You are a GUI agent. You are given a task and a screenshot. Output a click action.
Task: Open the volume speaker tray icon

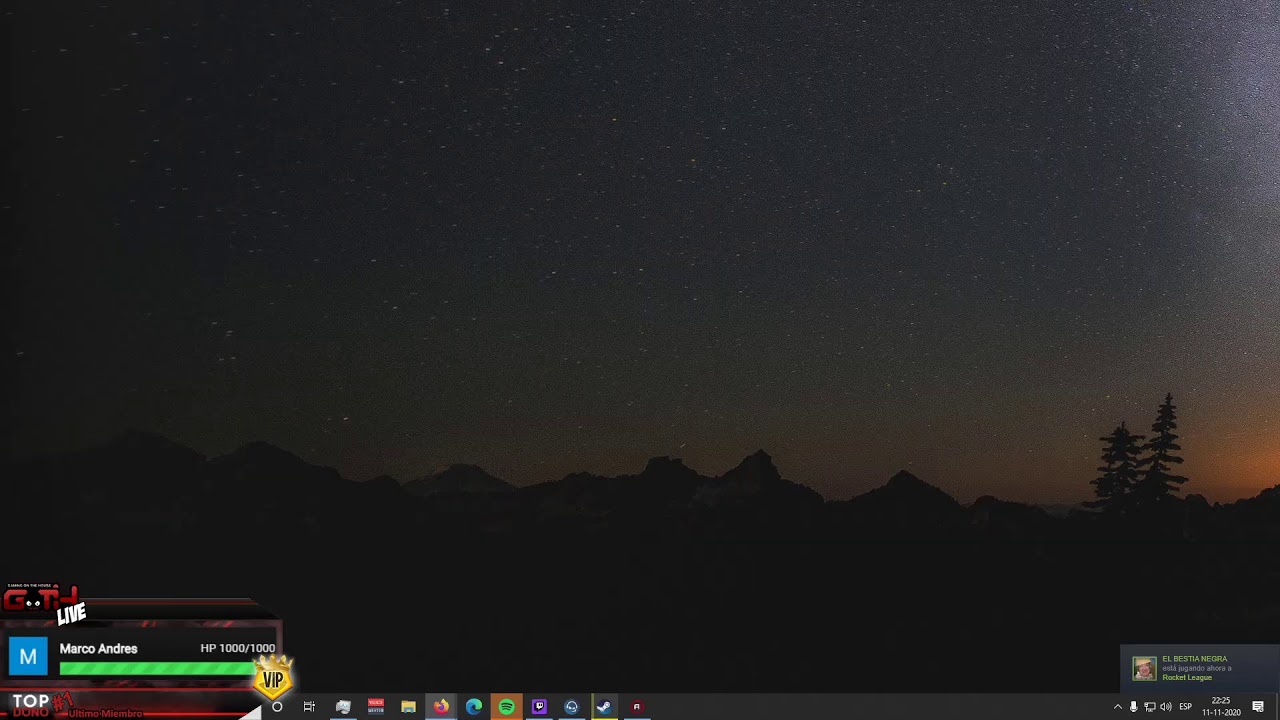click(1166, 707)
